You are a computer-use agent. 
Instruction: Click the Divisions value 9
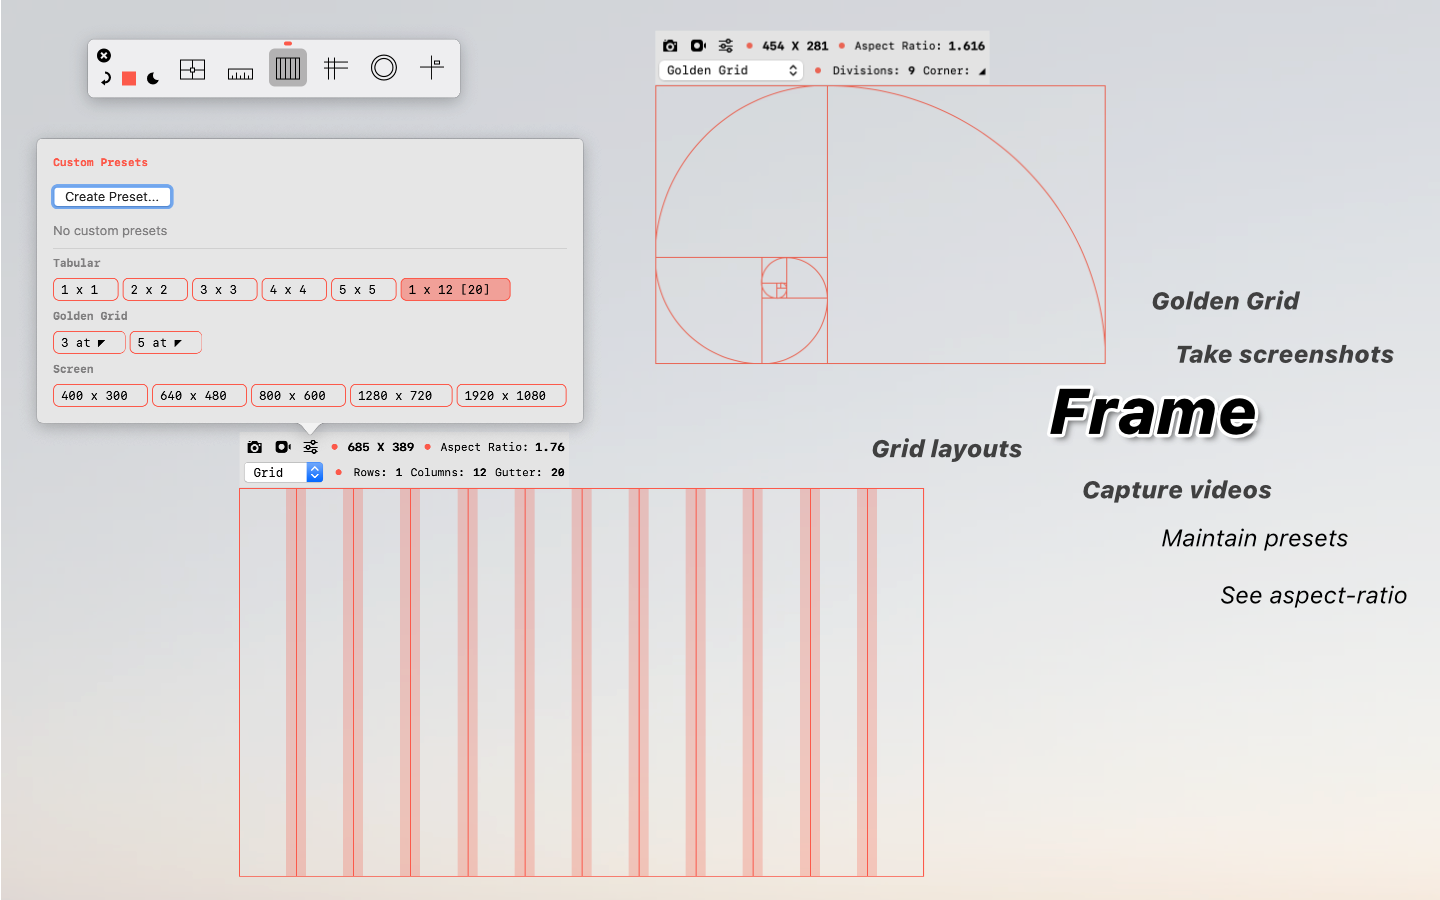(911, 71)
